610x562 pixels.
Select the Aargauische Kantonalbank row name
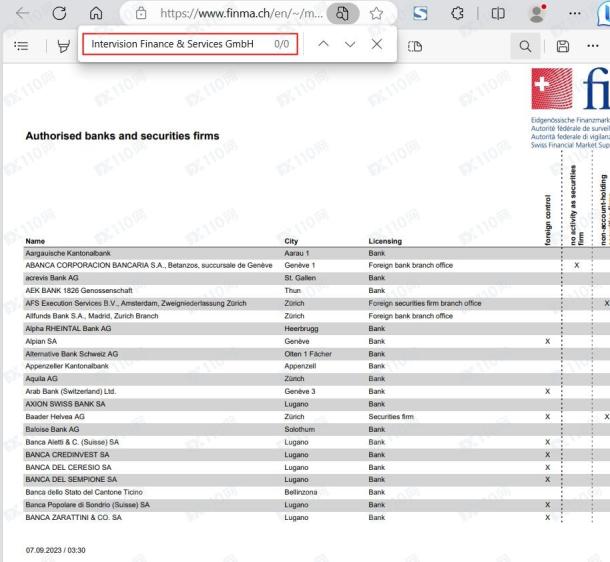(x=68, y=253)
